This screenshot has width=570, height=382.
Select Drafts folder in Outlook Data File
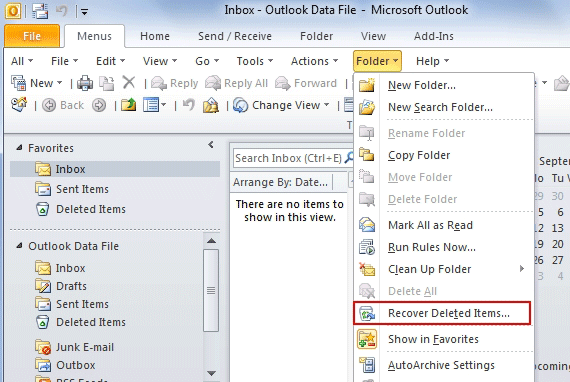click(x=71, y=286)
